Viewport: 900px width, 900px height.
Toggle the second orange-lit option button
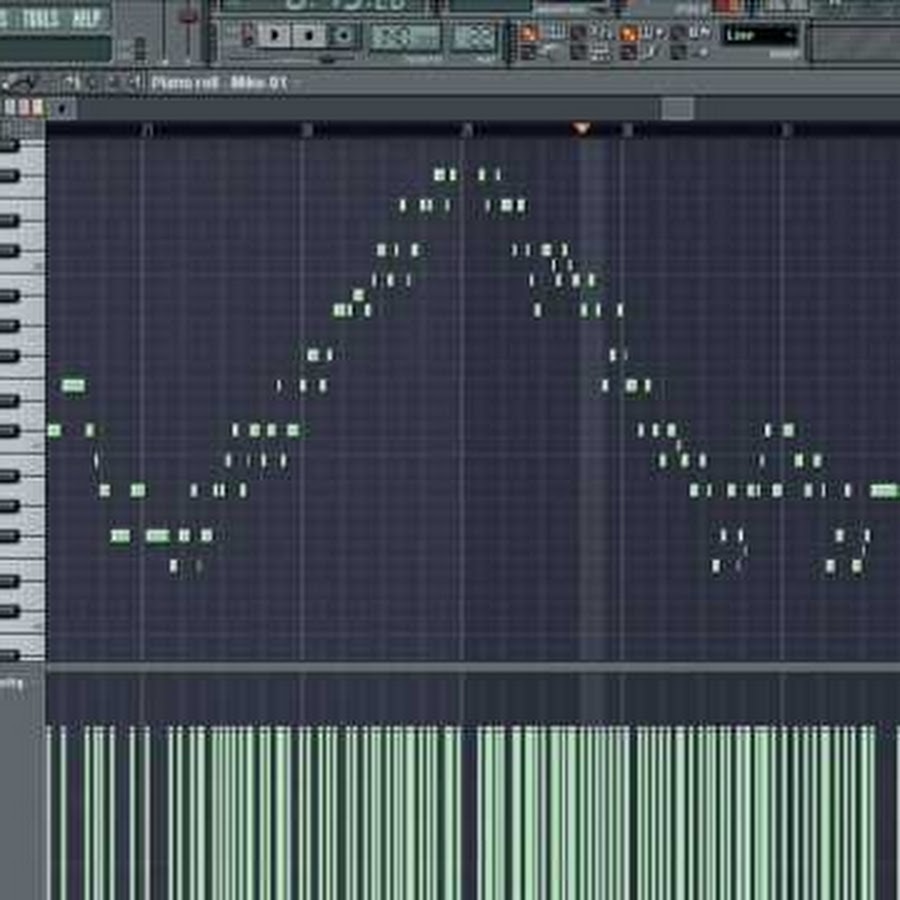(x=629, y=33)
